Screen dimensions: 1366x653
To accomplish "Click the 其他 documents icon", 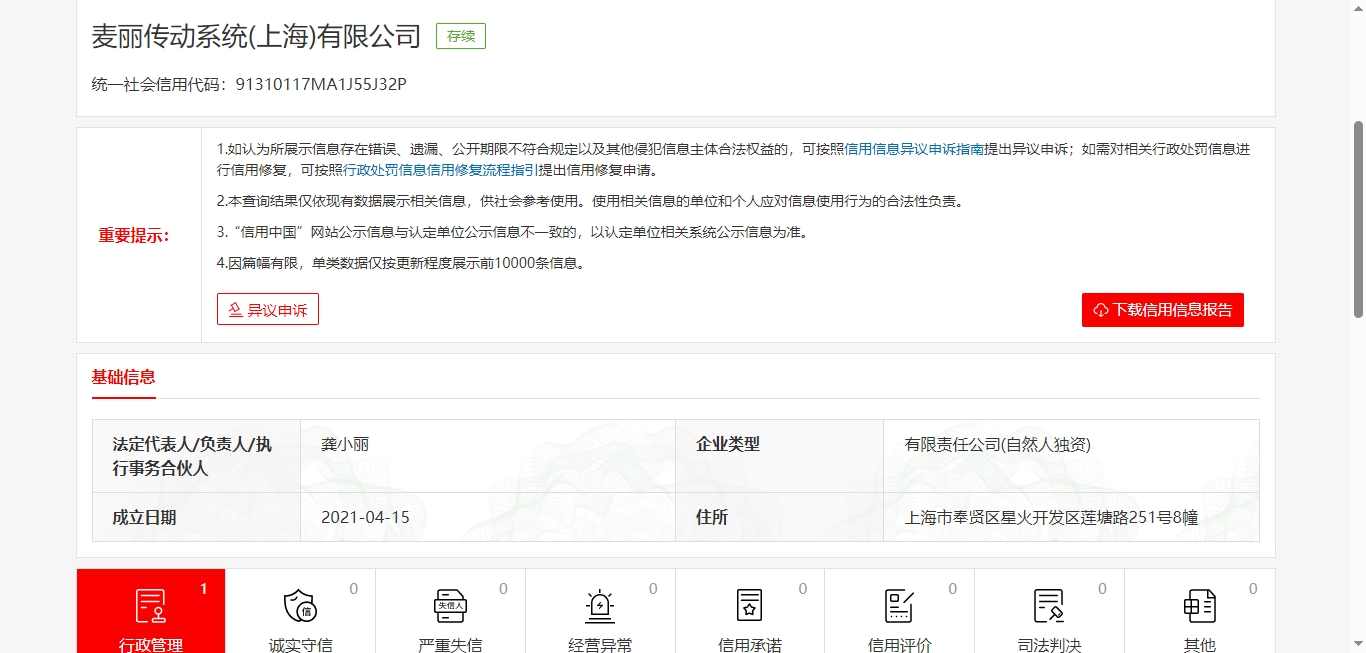I will coord(1199,606).
